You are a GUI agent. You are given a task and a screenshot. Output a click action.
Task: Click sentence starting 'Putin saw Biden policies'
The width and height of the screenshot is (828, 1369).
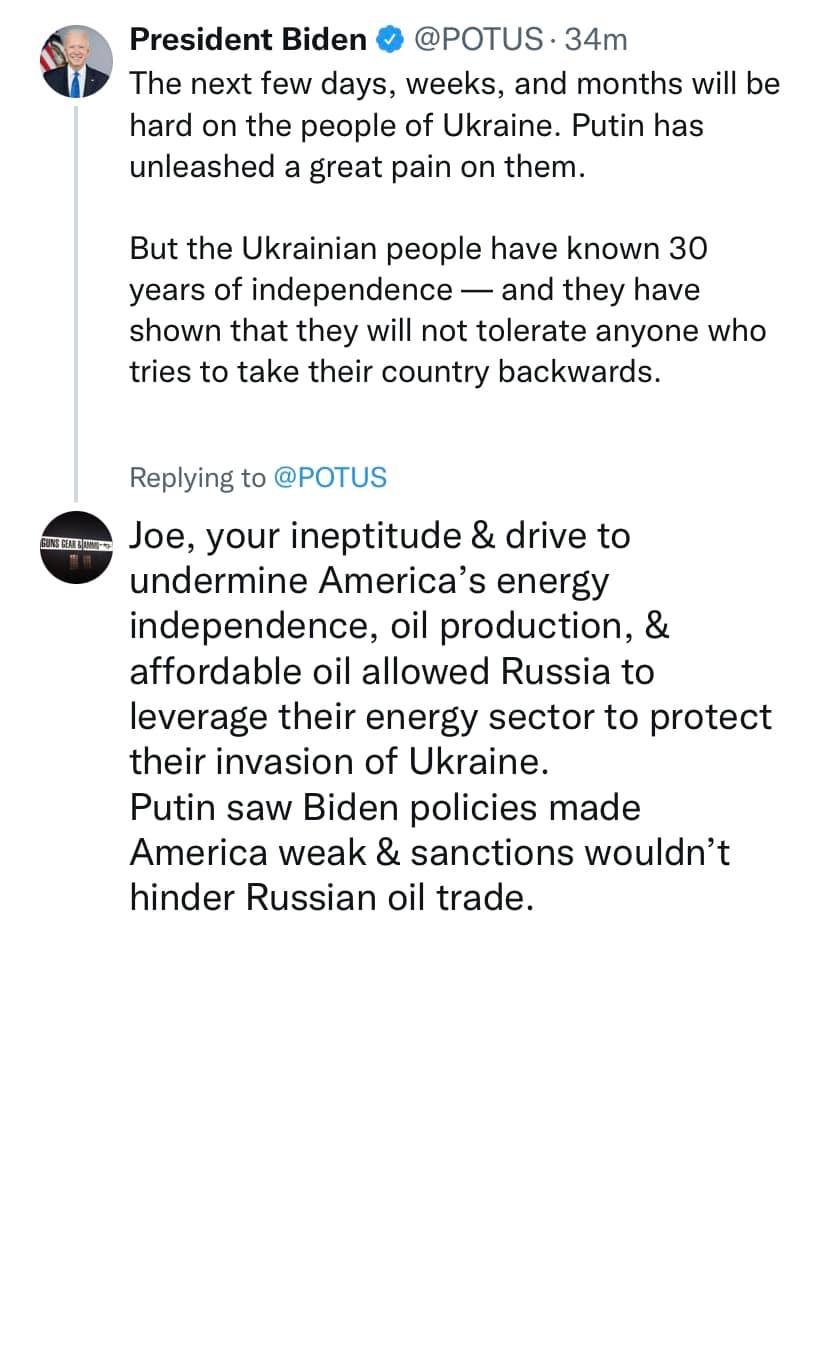[385, 807]
